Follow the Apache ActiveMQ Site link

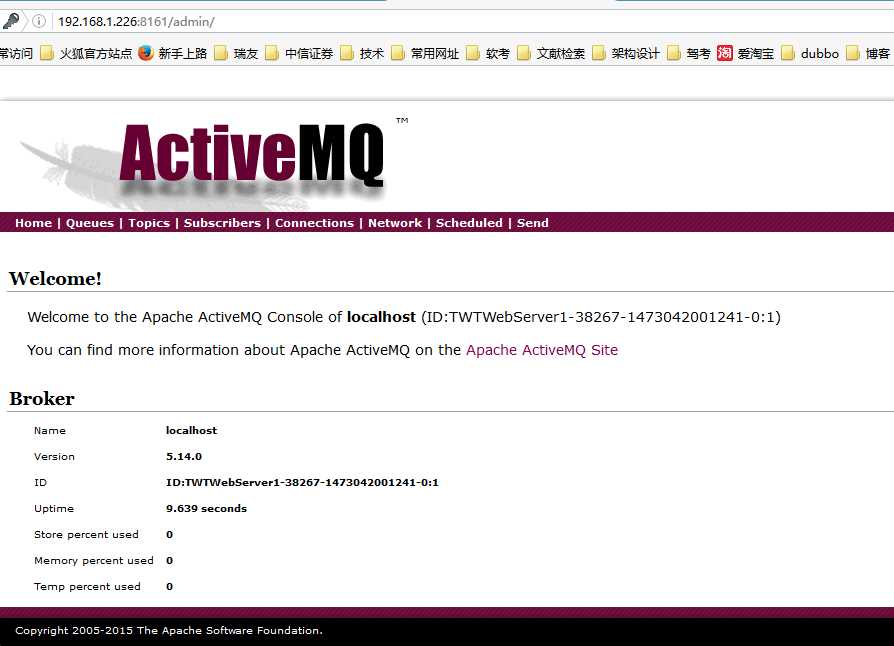coord(542,350)
